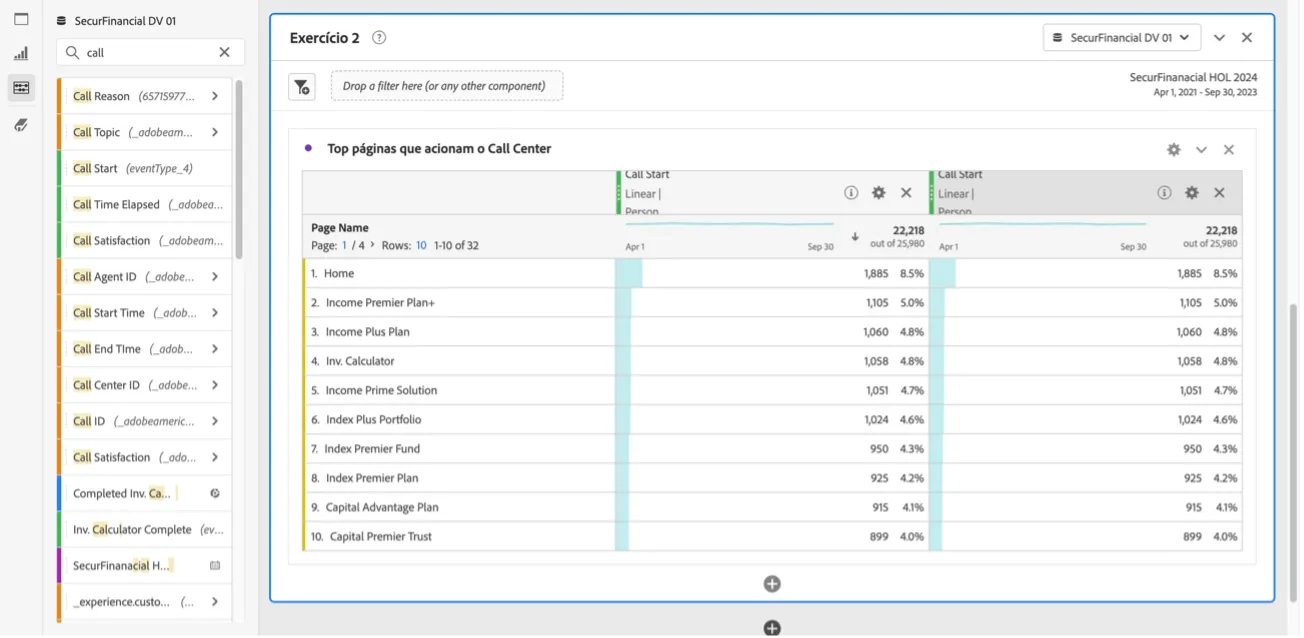The image size is (1304, 638).
Task: Open the Panels icon in left rail
Action: pos(21,19)
